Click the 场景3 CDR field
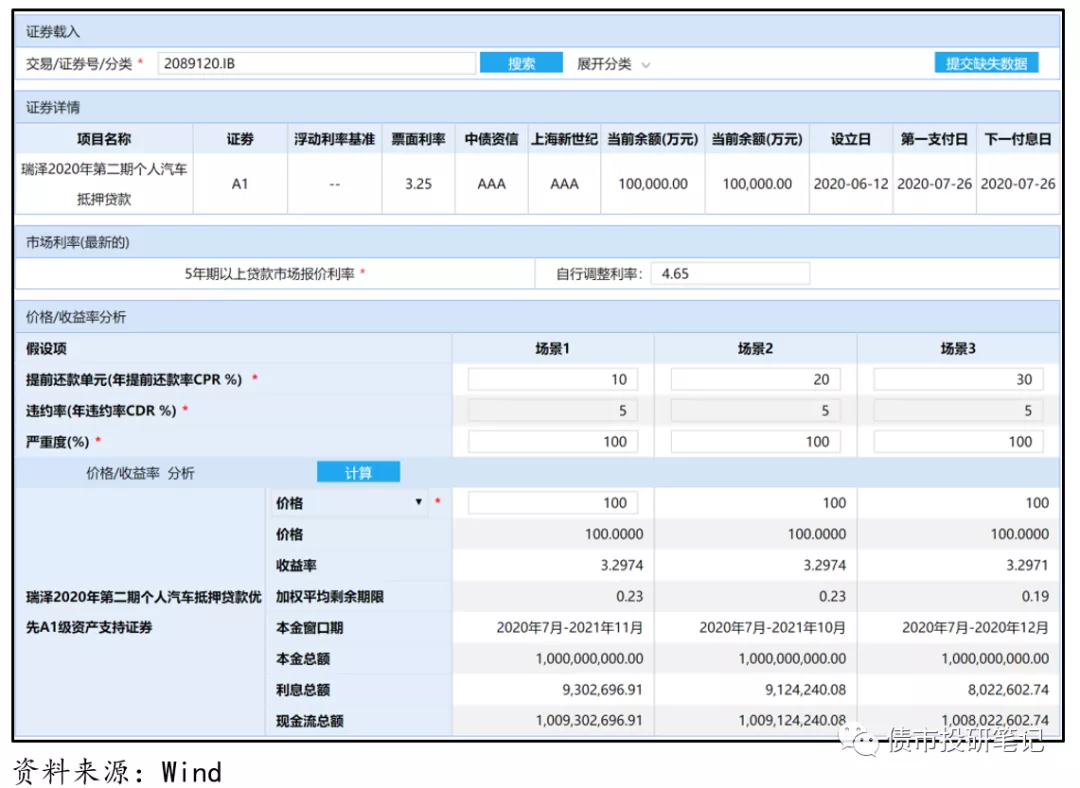 (x=958, y=411)
